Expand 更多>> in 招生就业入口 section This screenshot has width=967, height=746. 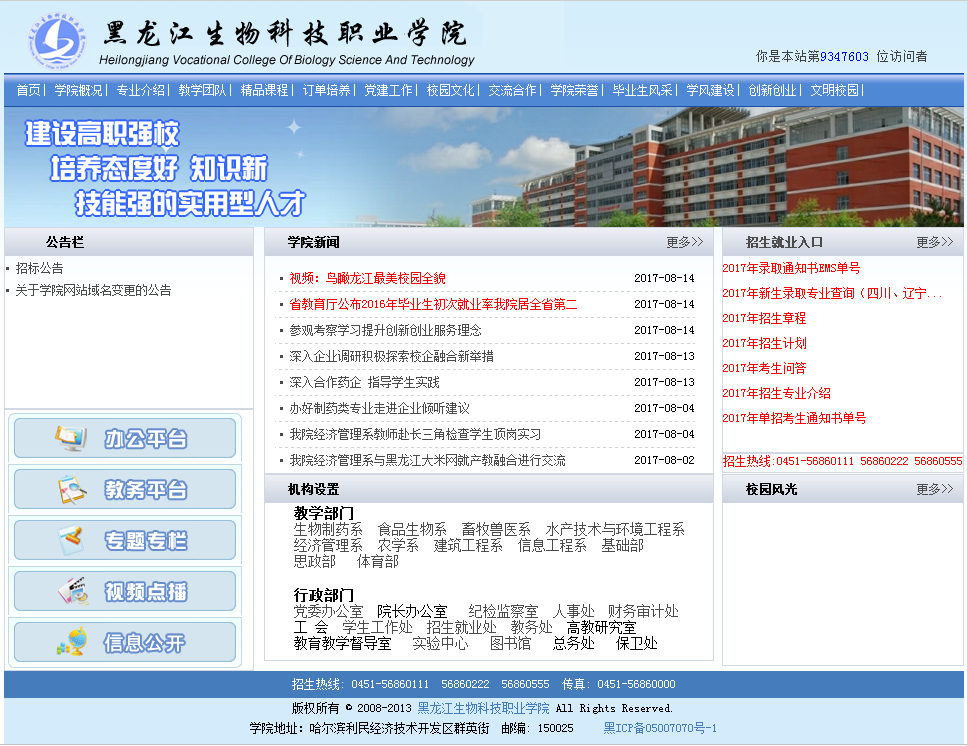(x=934, y=242)
